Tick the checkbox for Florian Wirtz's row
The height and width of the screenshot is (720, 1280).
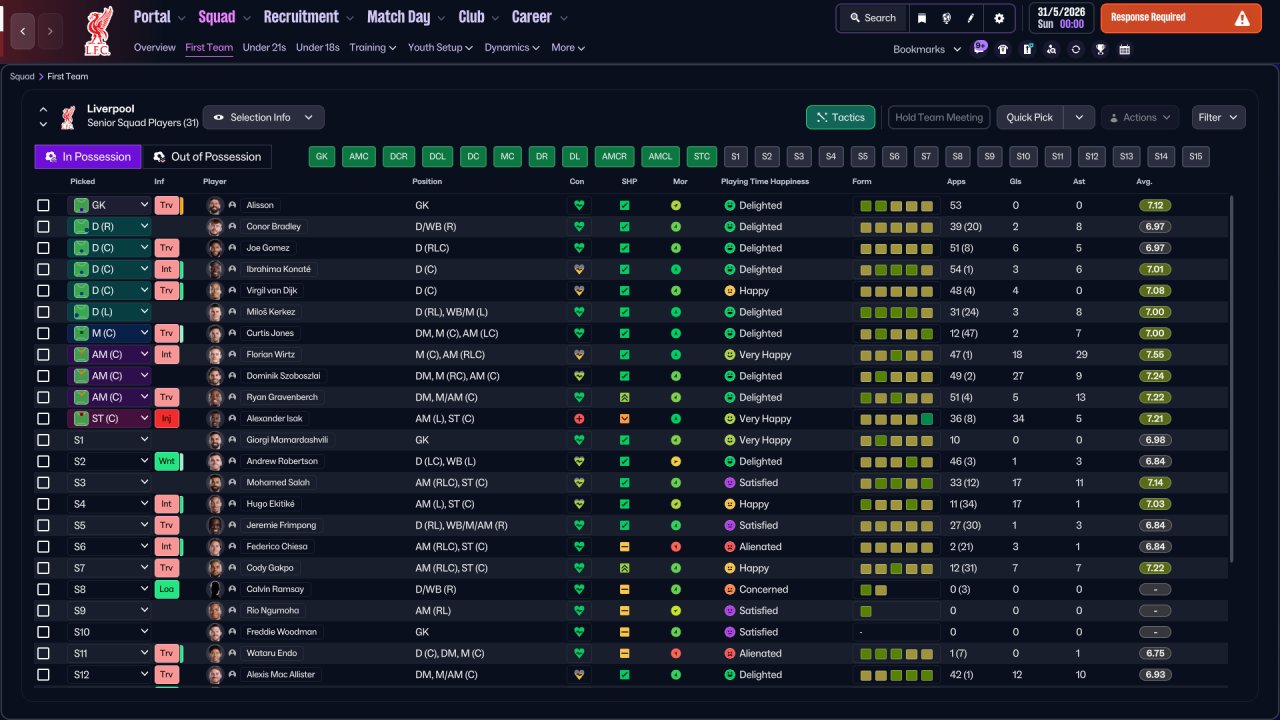click(x=43, y=354)
